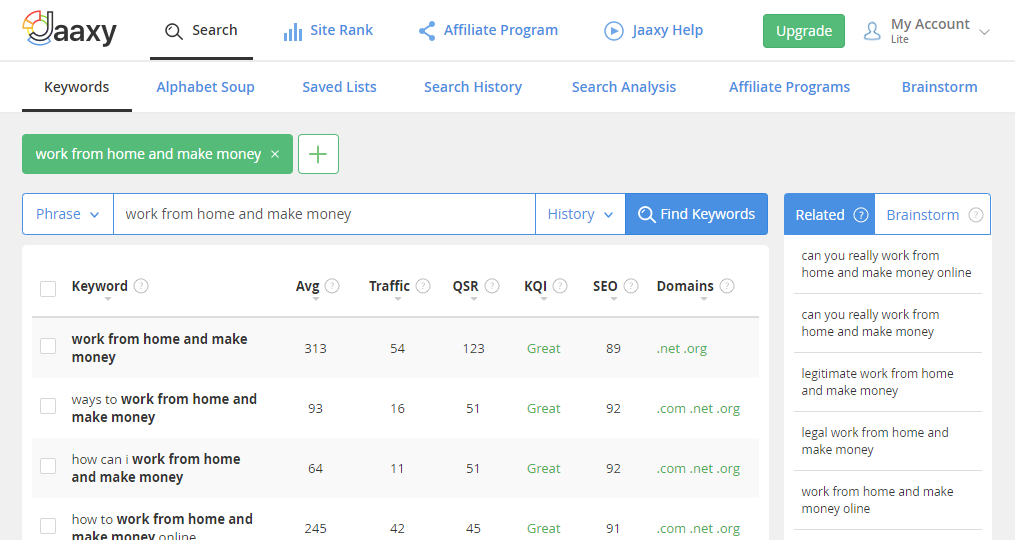The width and height of the screenshot is (1015, 540).
Task: Click the '.net .org' domains in first row
Action: click(682, 348)
